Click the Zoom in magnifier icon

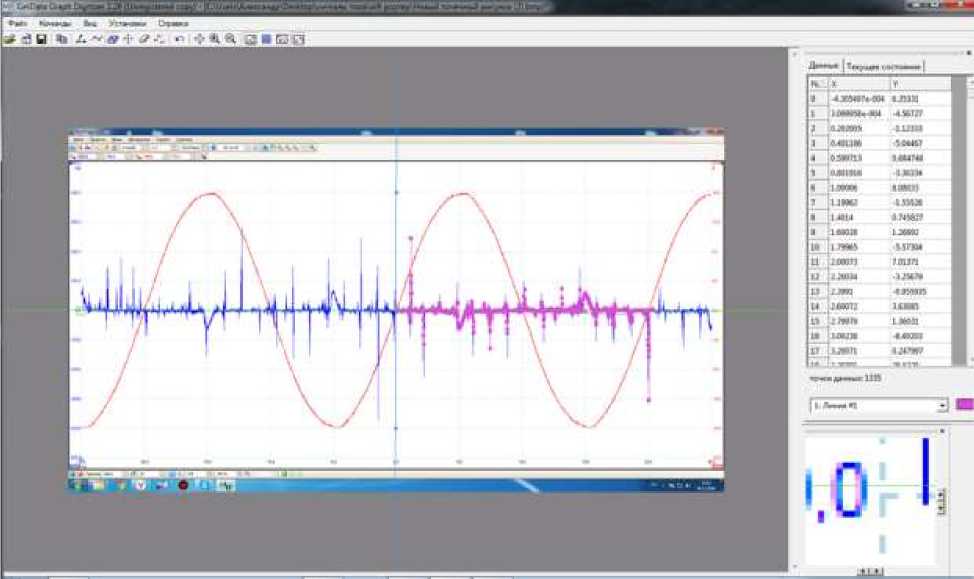[215, 39]
